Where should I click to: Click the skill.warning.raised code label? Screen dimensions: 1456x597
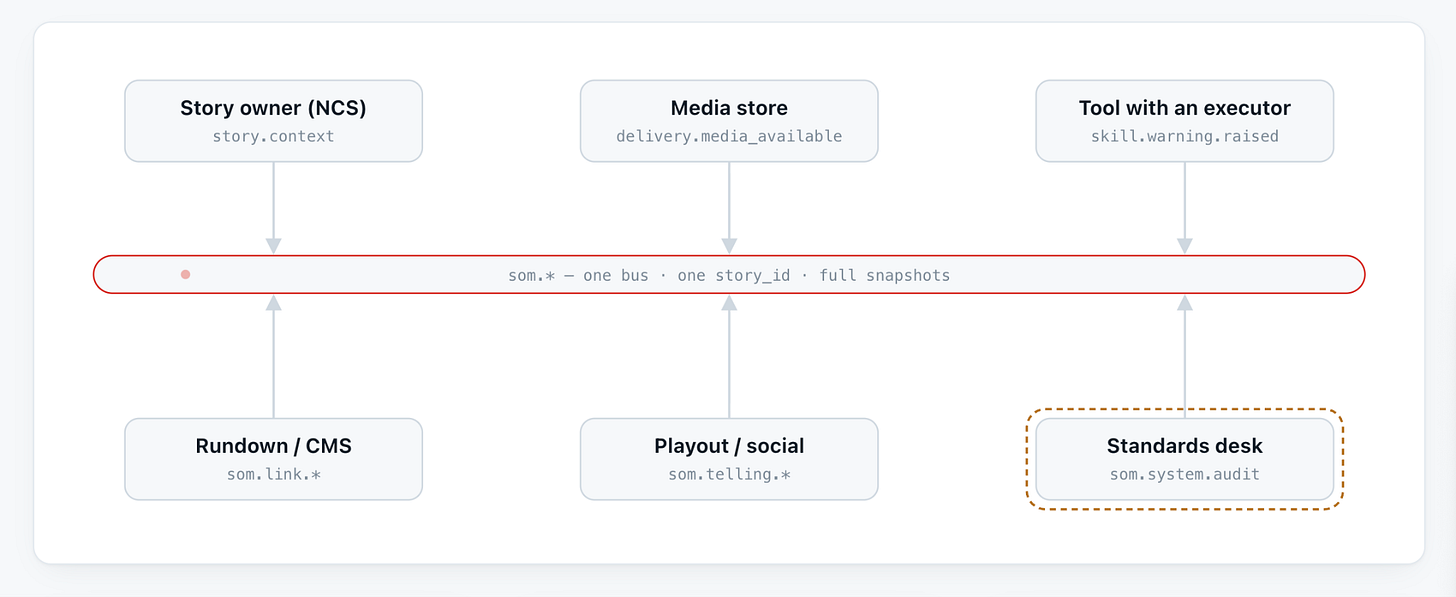[1185, 136]
